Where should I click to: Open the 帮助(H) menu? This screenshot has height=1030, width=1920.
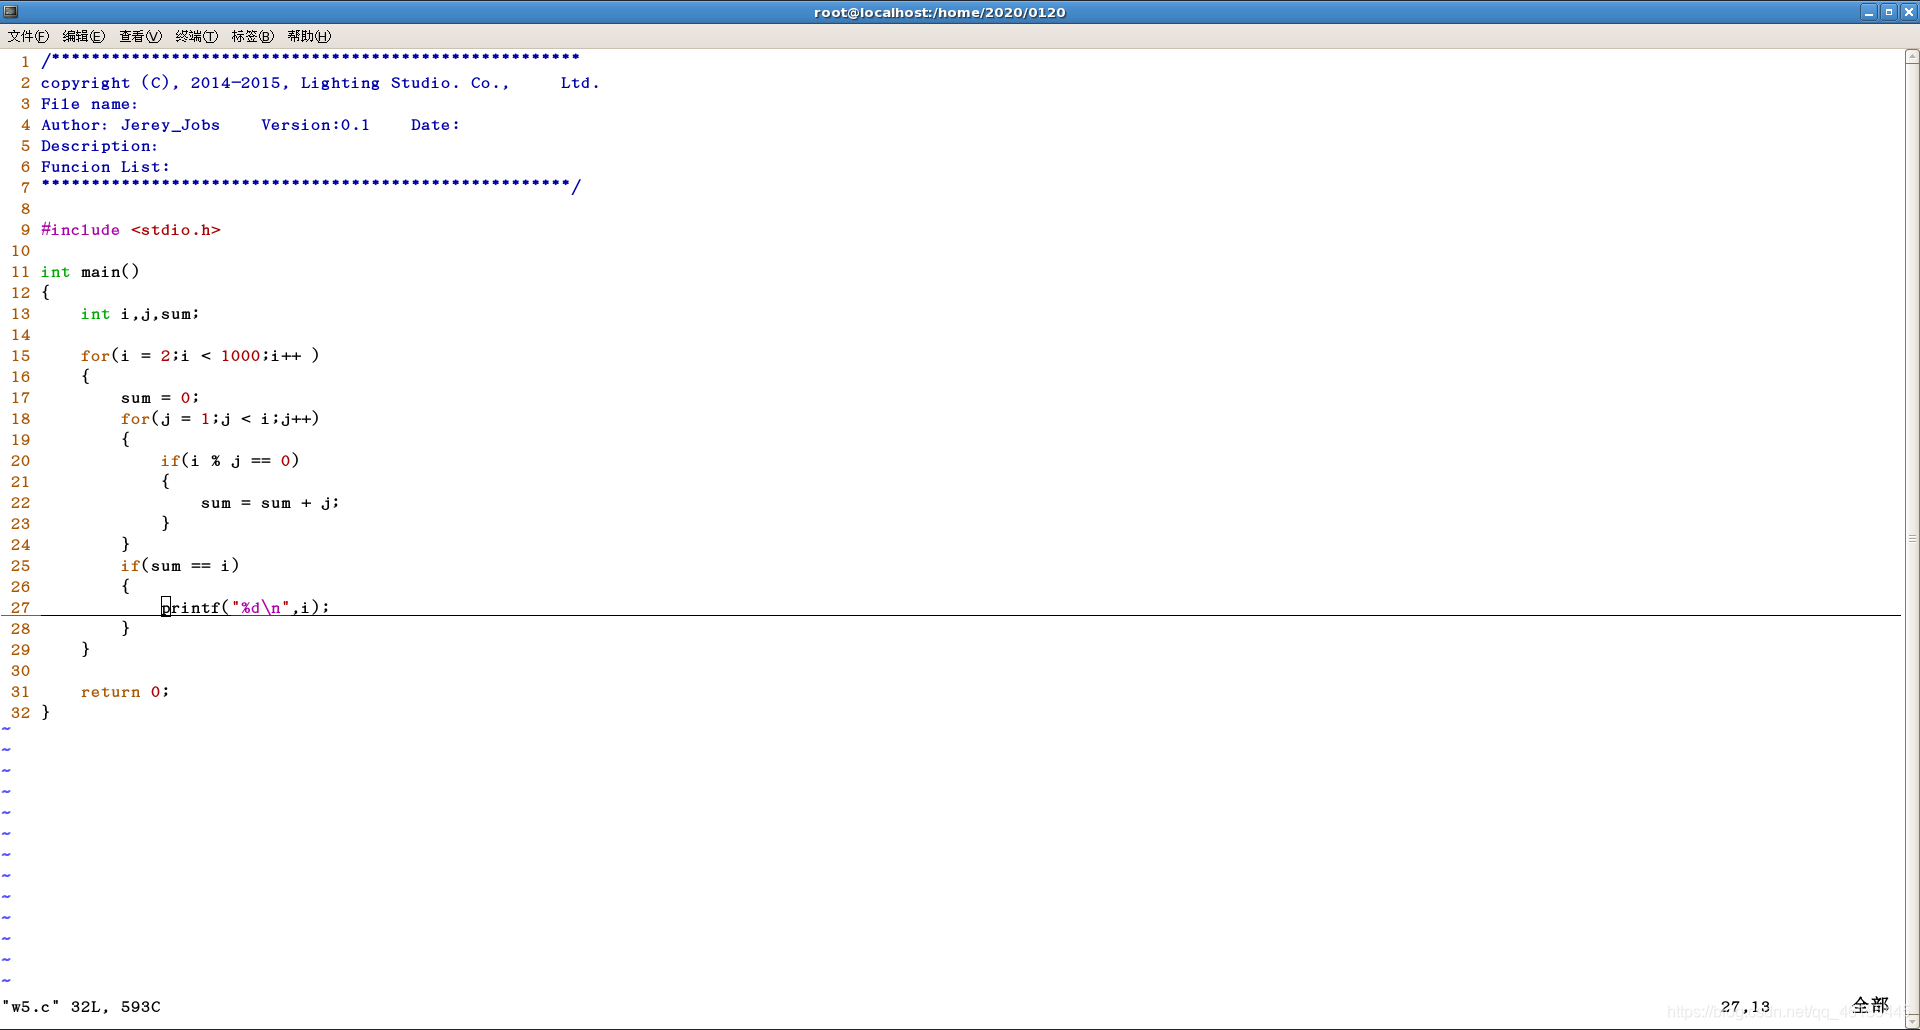pyautogui.click(x=309, y=36)
